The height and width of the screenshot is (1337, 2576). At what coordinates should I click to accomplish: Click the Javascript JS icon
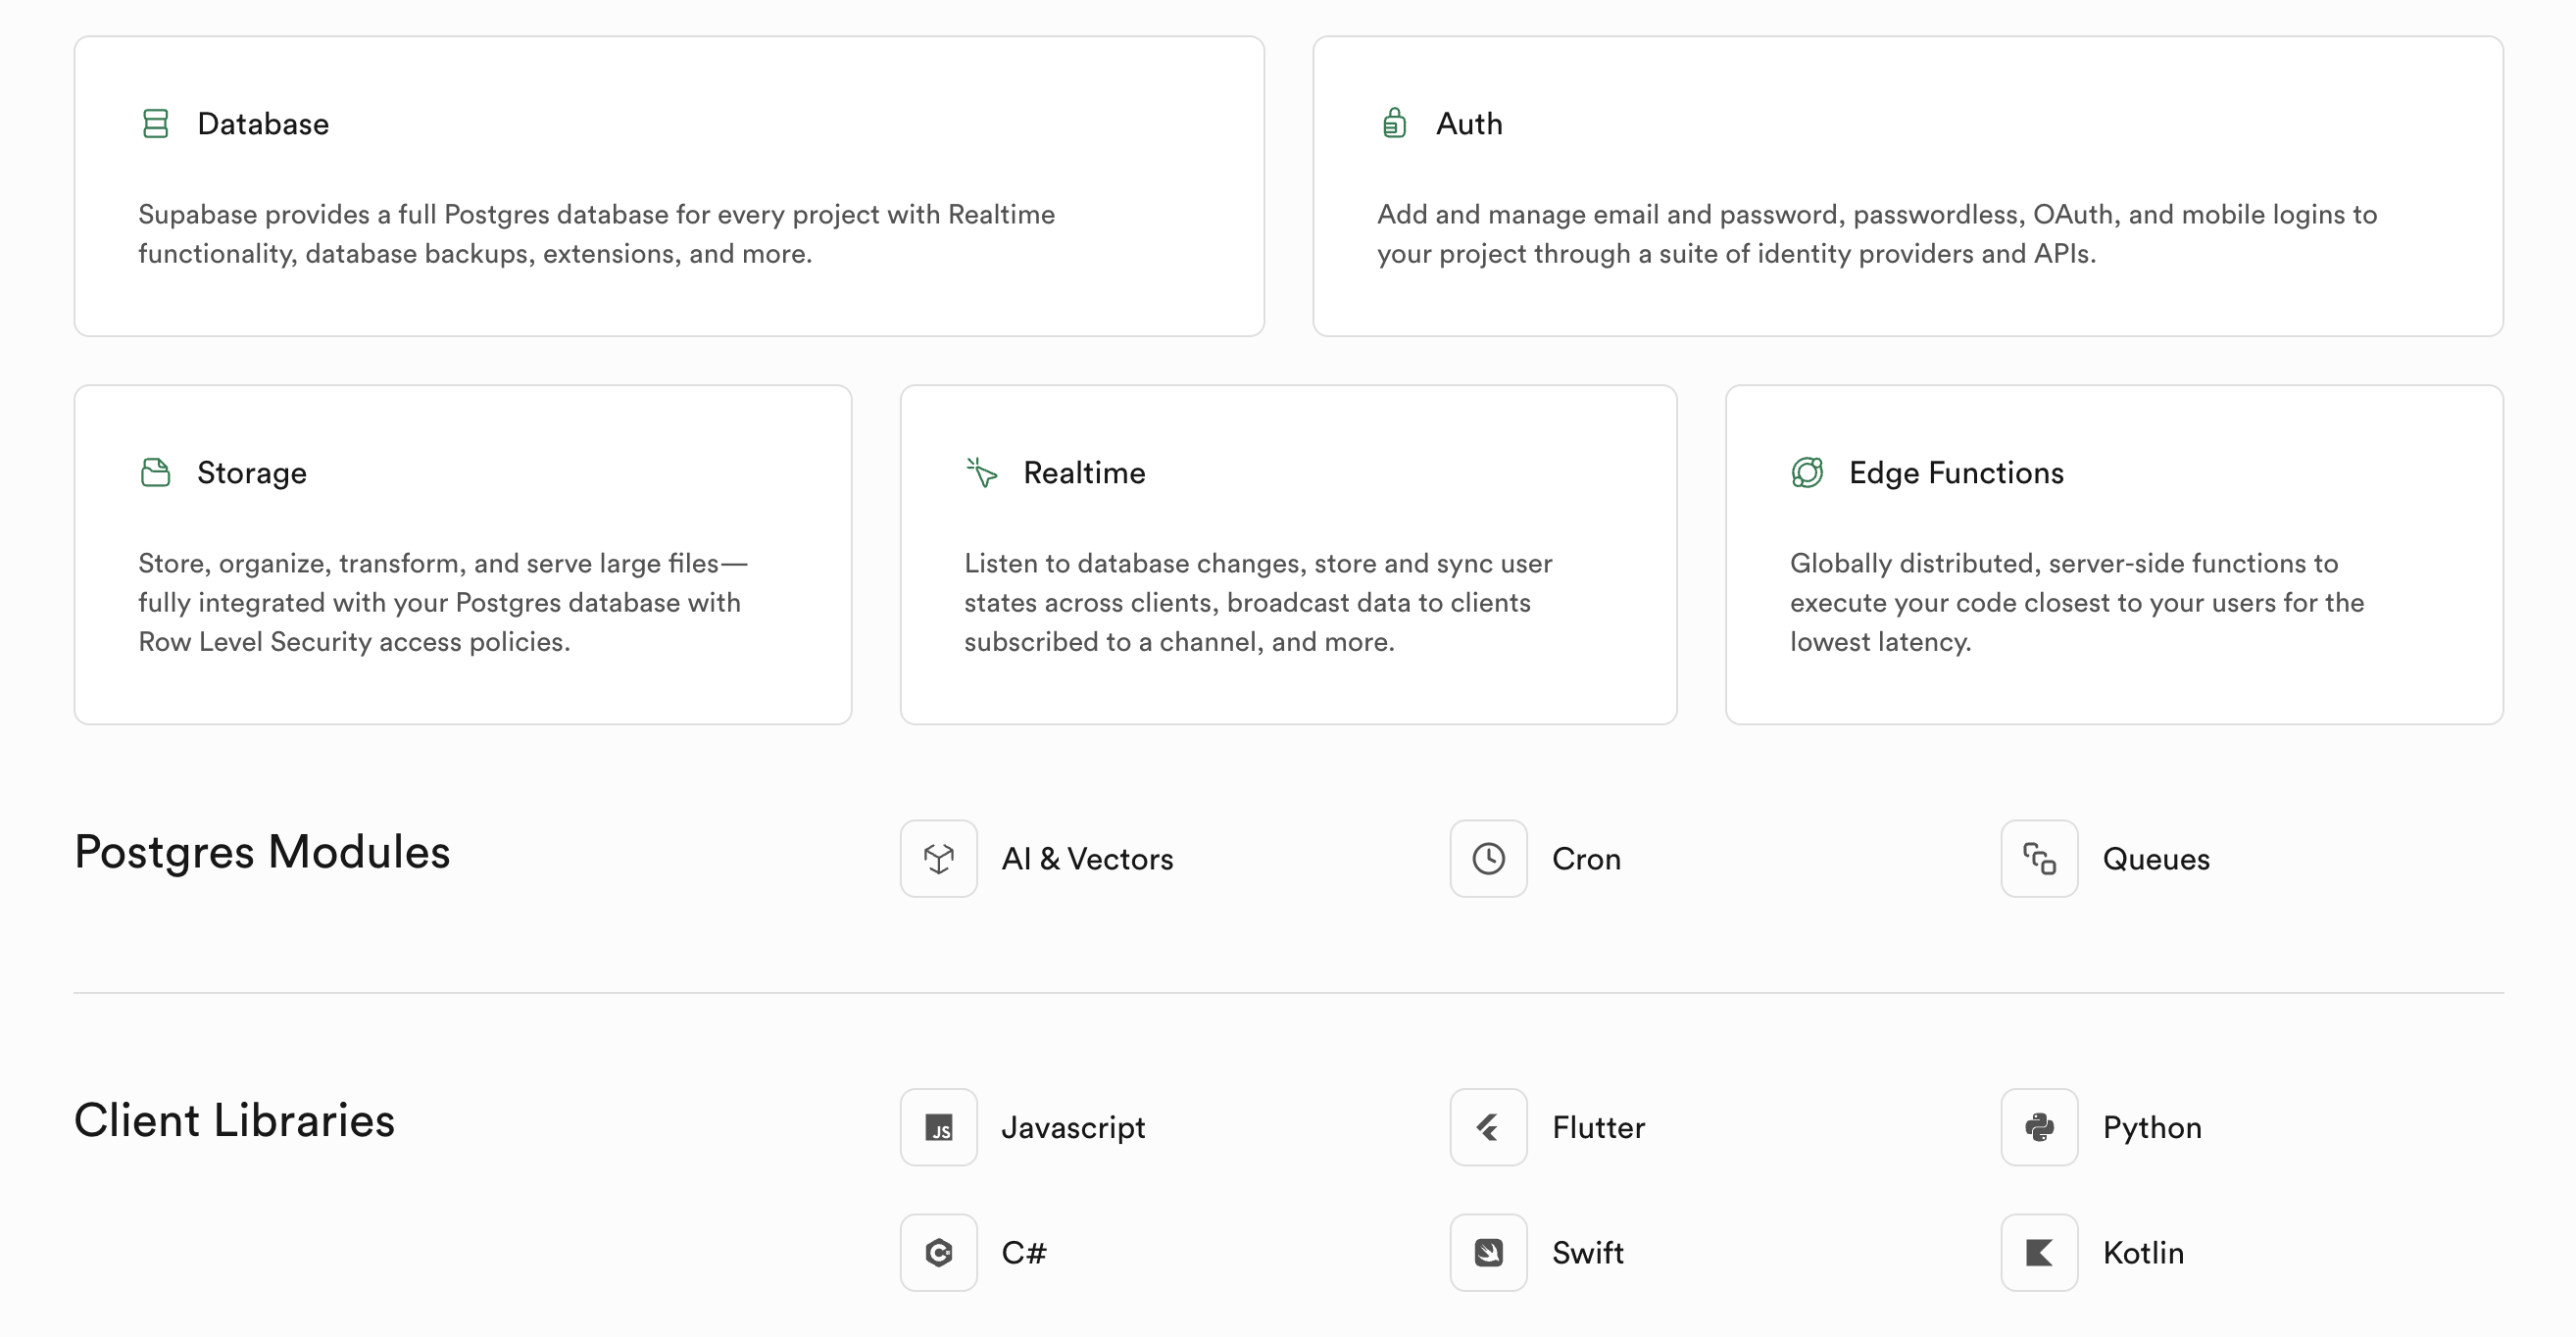coord(938,1127)
